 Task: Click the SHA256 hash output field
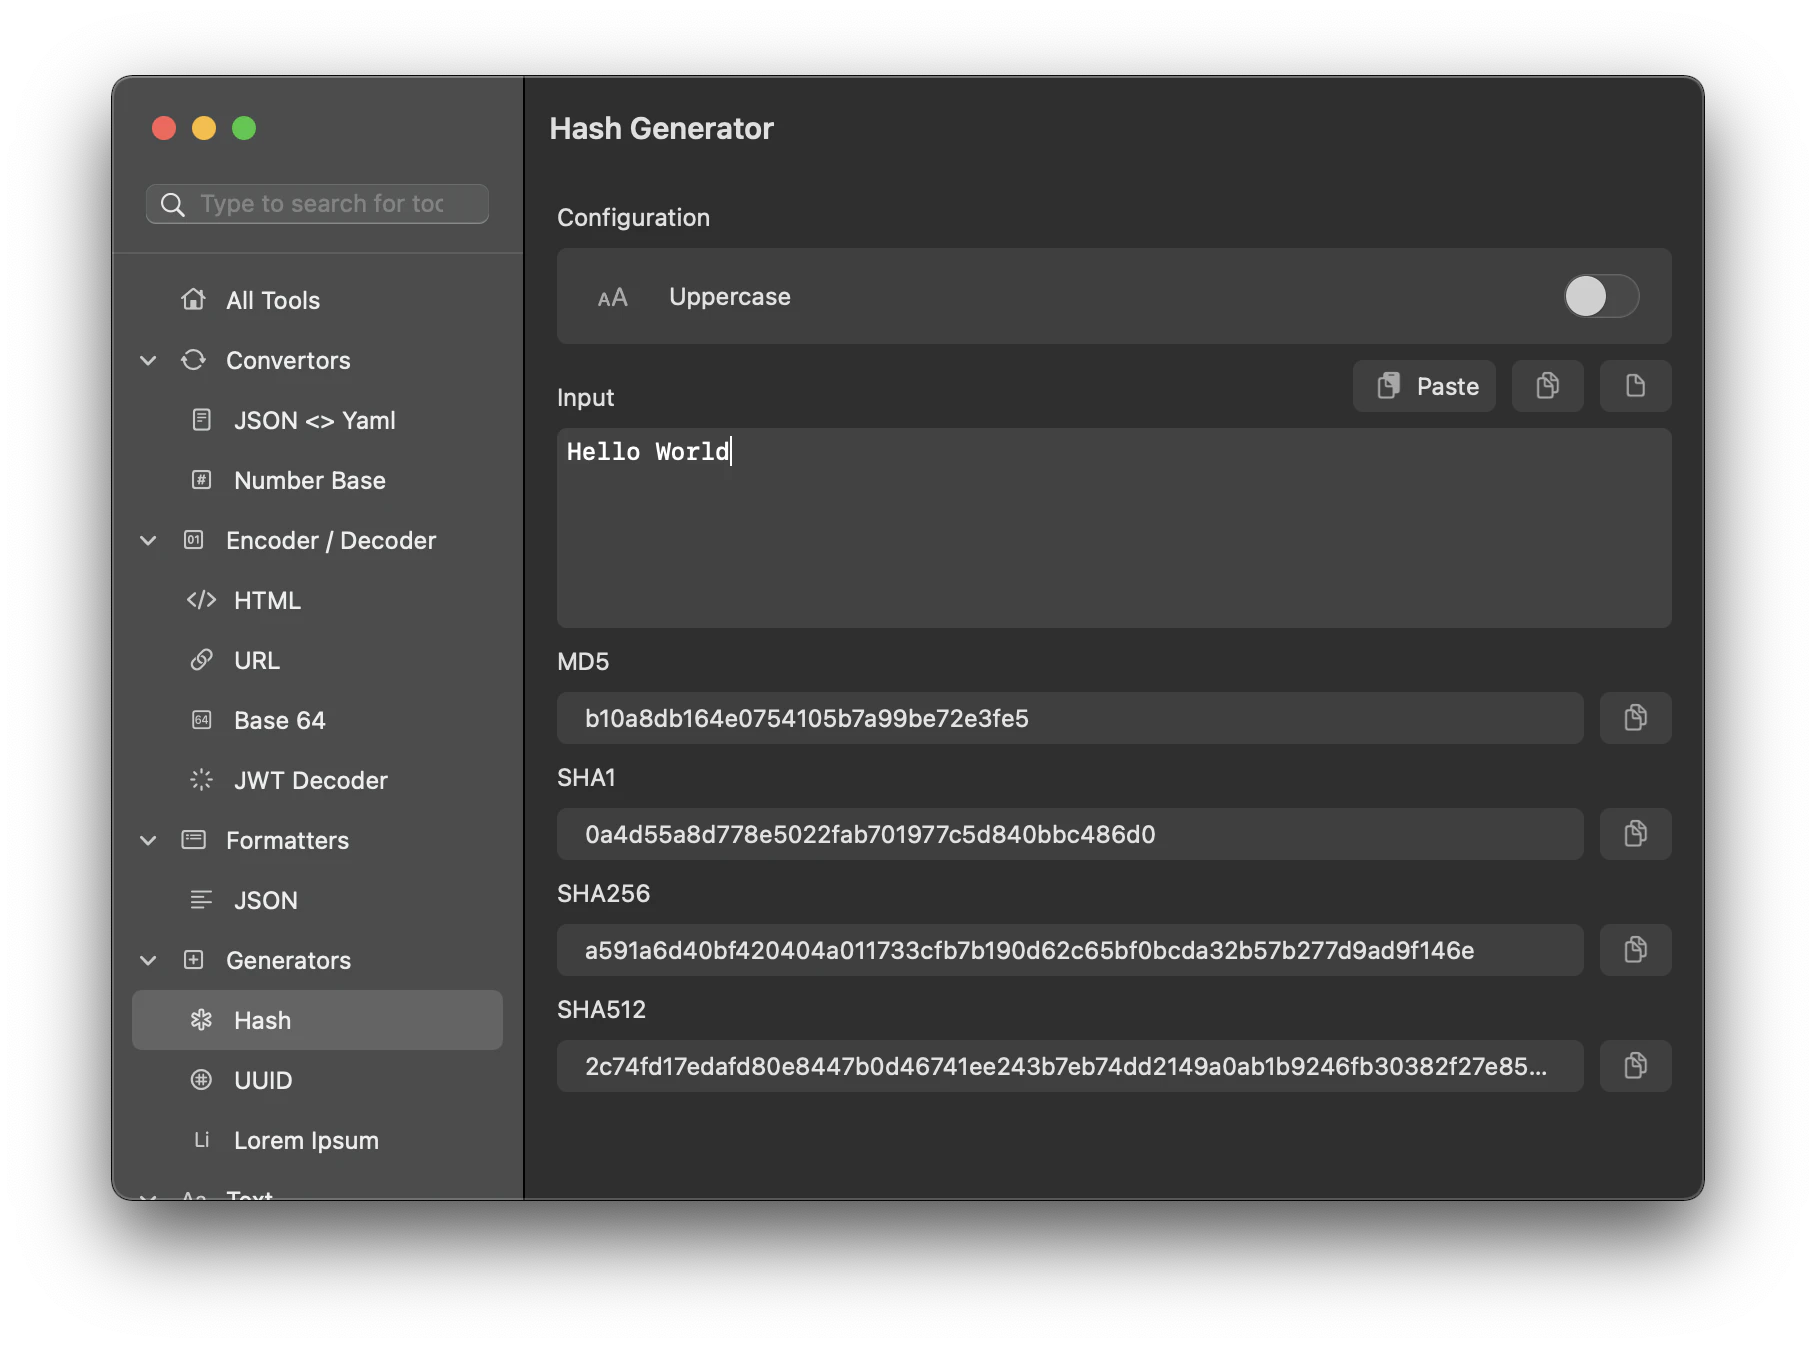coord(1070,950)
